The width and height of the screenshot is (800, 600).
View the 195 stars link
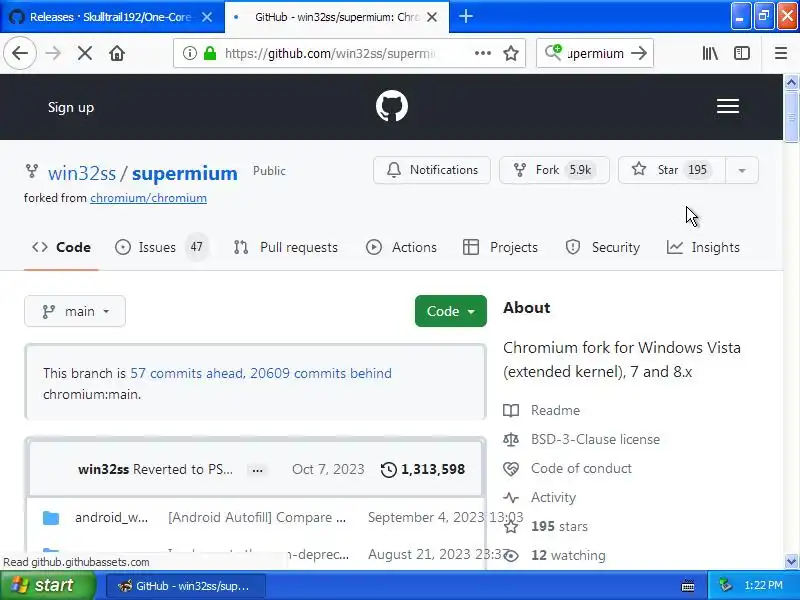[x=545, y=527]
